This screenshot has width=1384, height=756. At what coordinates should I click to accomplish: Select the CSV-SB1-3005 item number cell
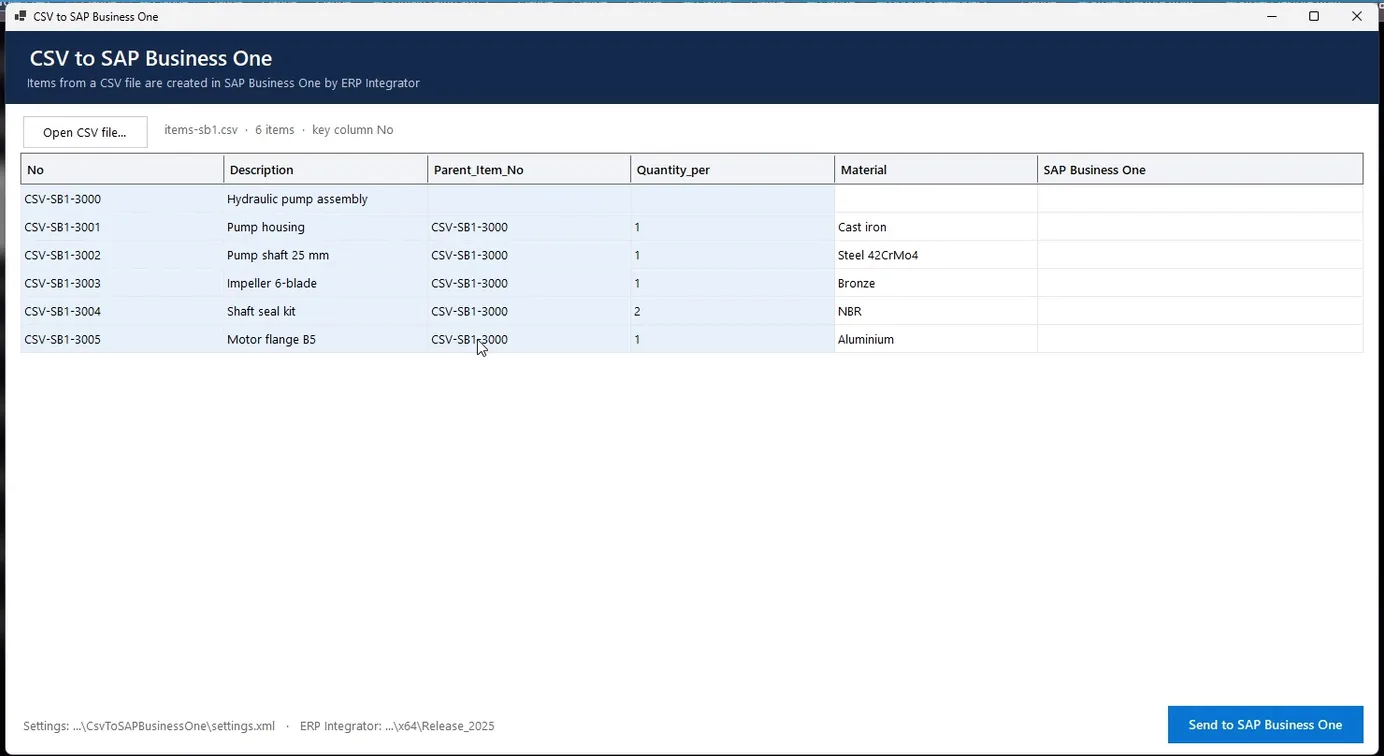coord(122,339)
